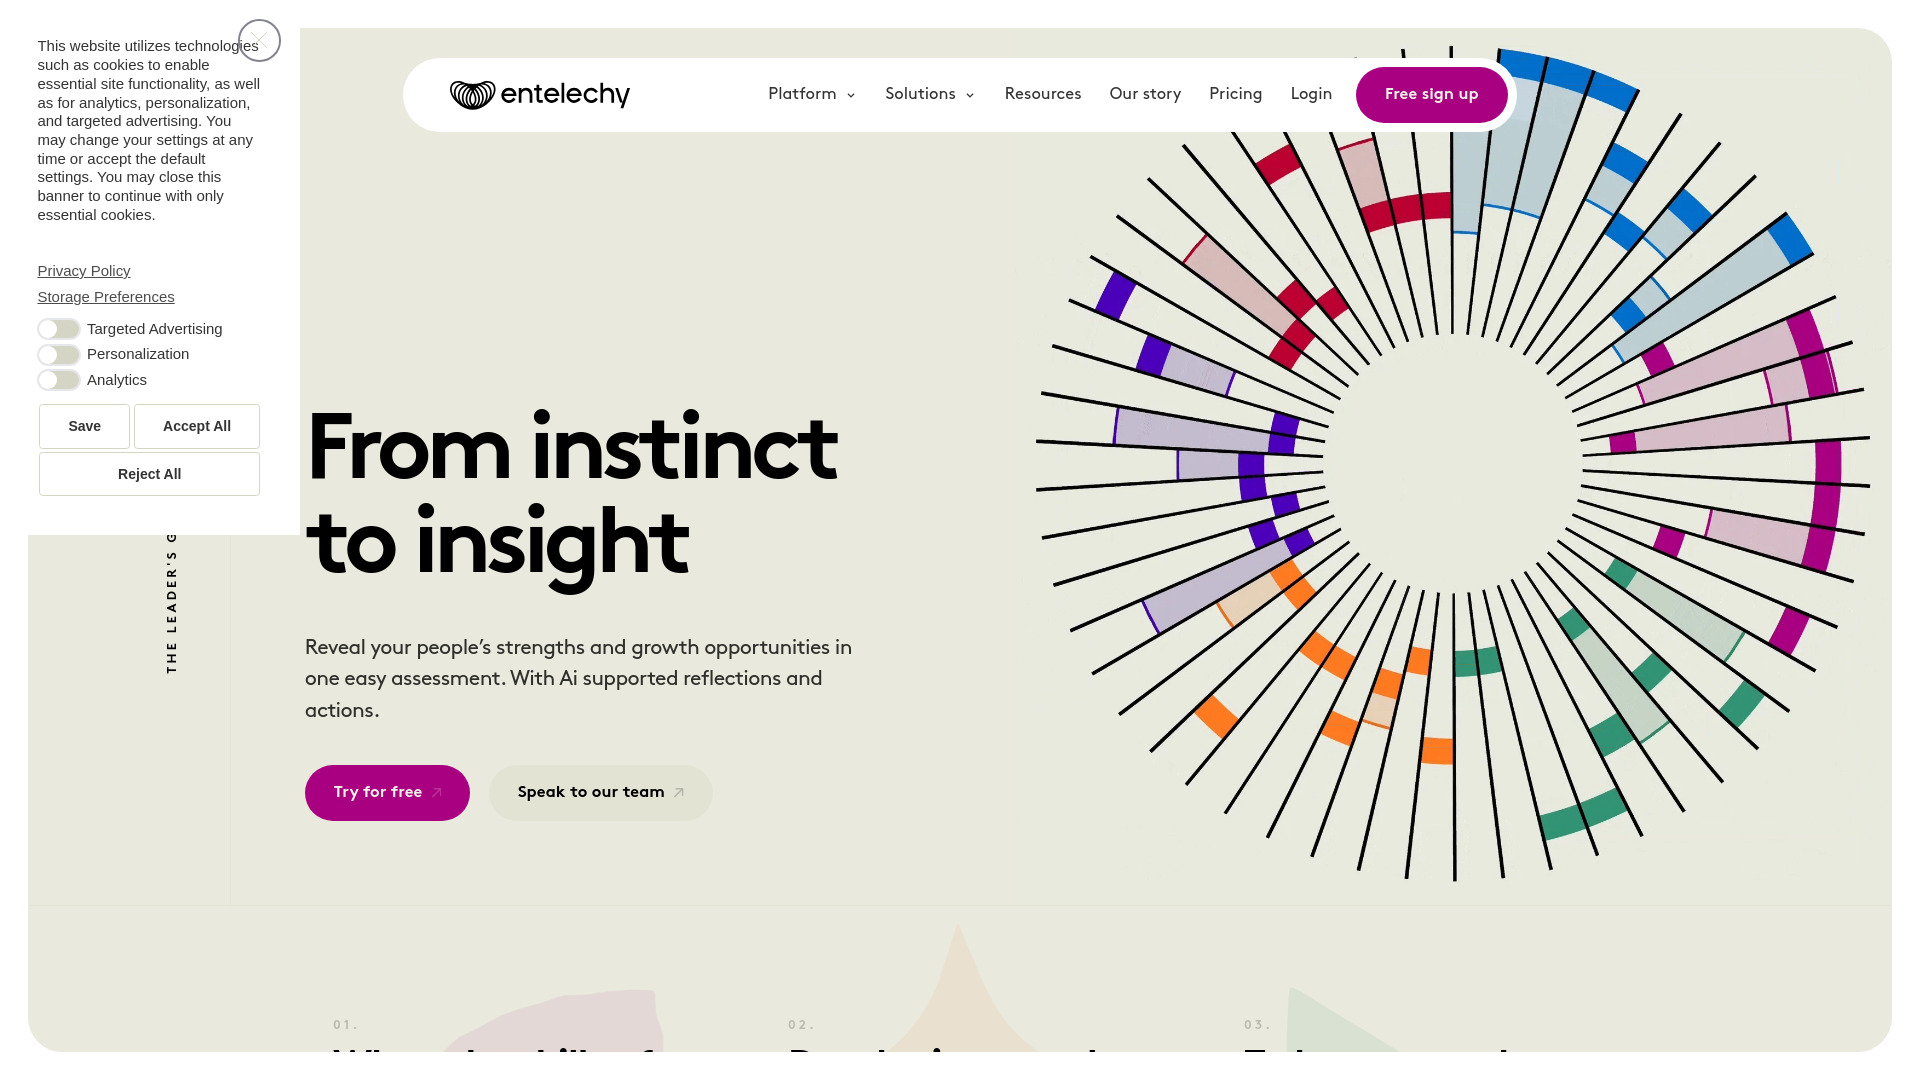
Task: Click the Pricing navigation tab
Action: pos(1236,94)
